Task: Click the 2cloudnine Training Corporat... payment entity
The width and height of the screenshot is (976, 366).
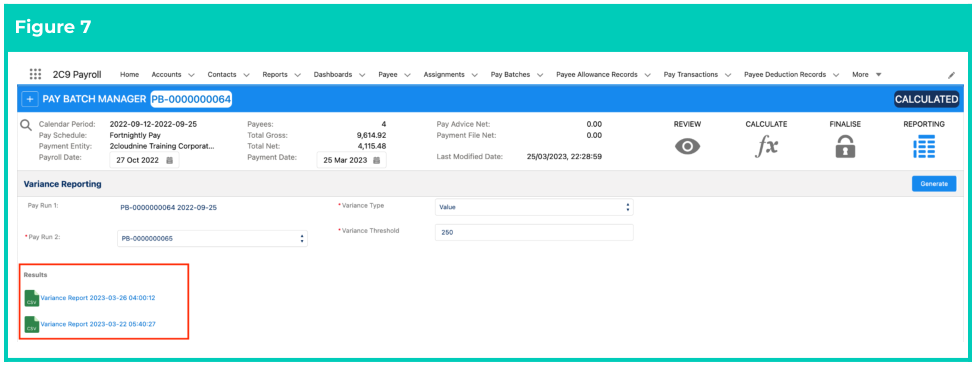Action: 162,146
